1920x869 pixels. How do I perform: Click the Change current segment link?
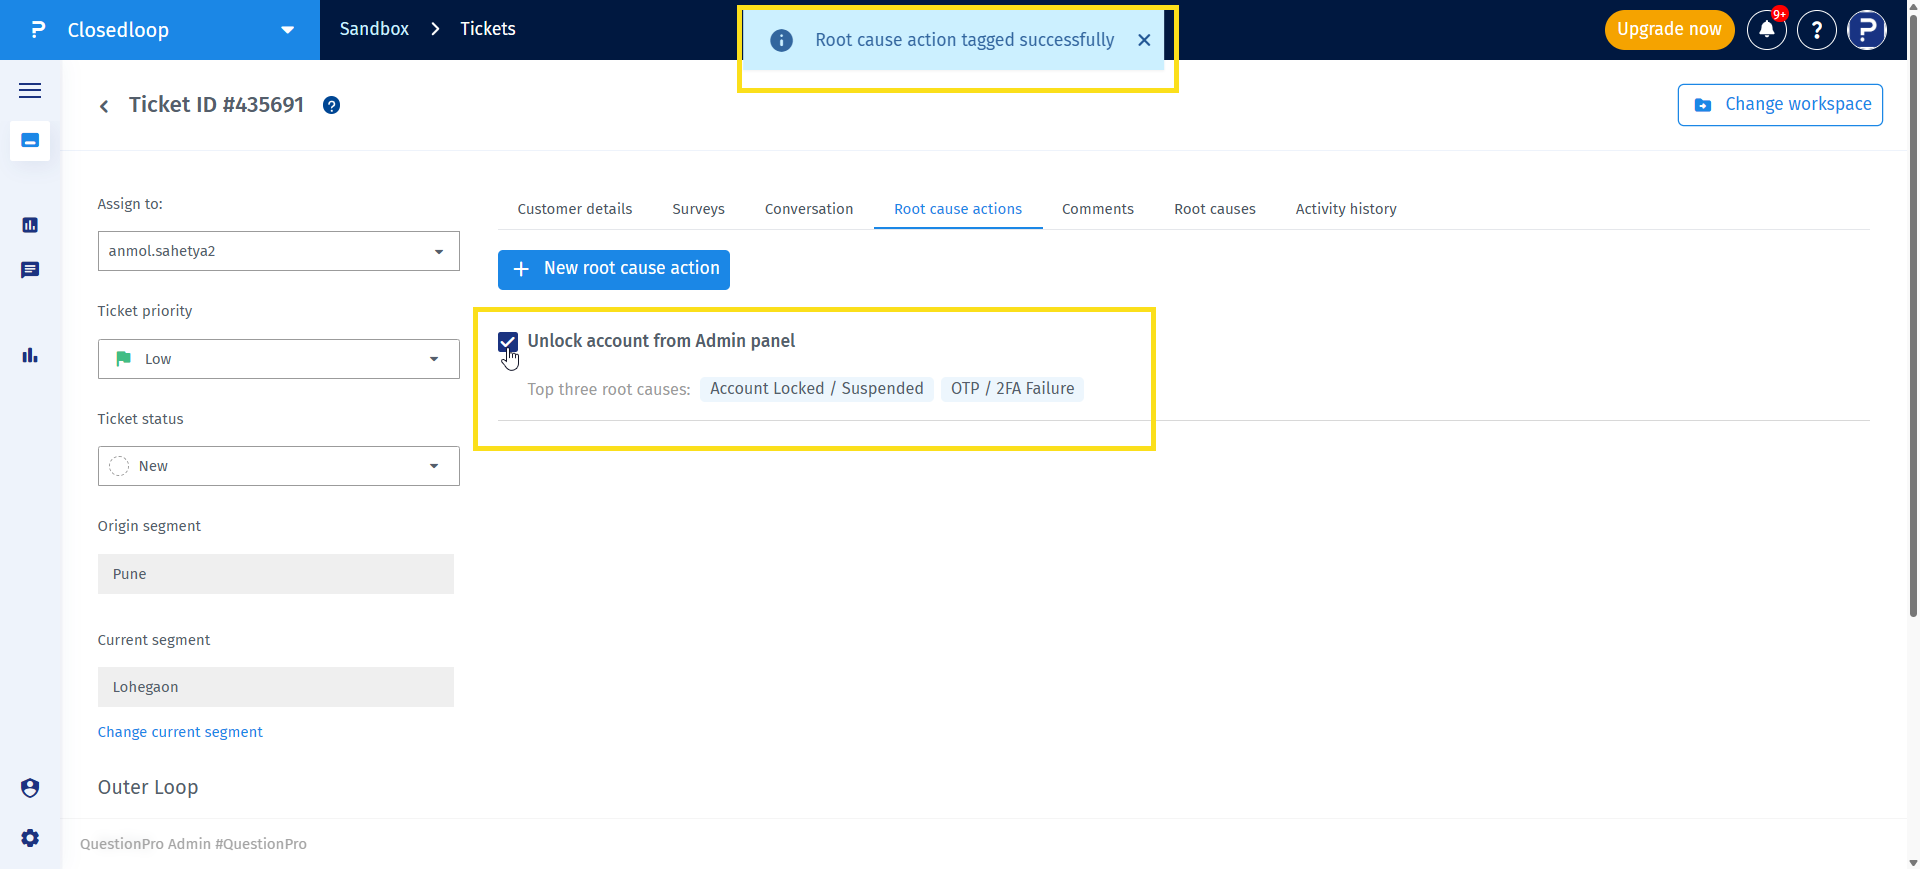(180, 732)
